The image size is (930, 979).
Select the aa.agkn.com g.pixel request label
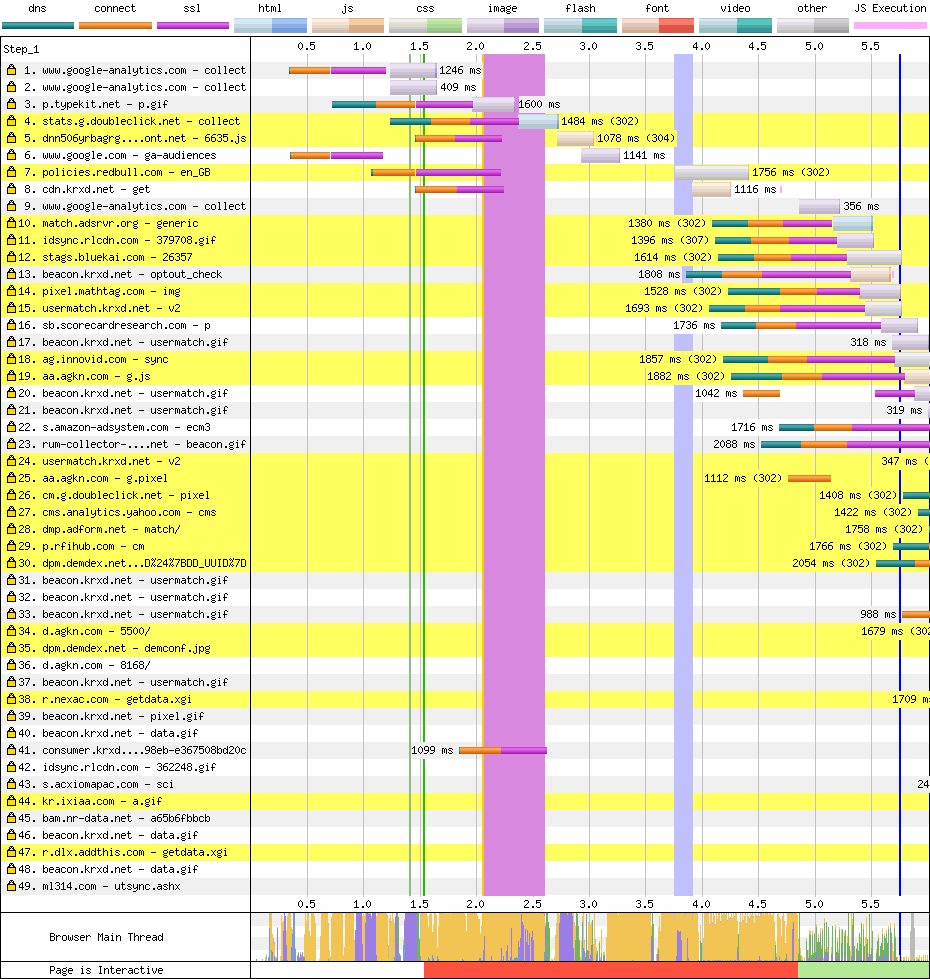click(x=105, y=478)
